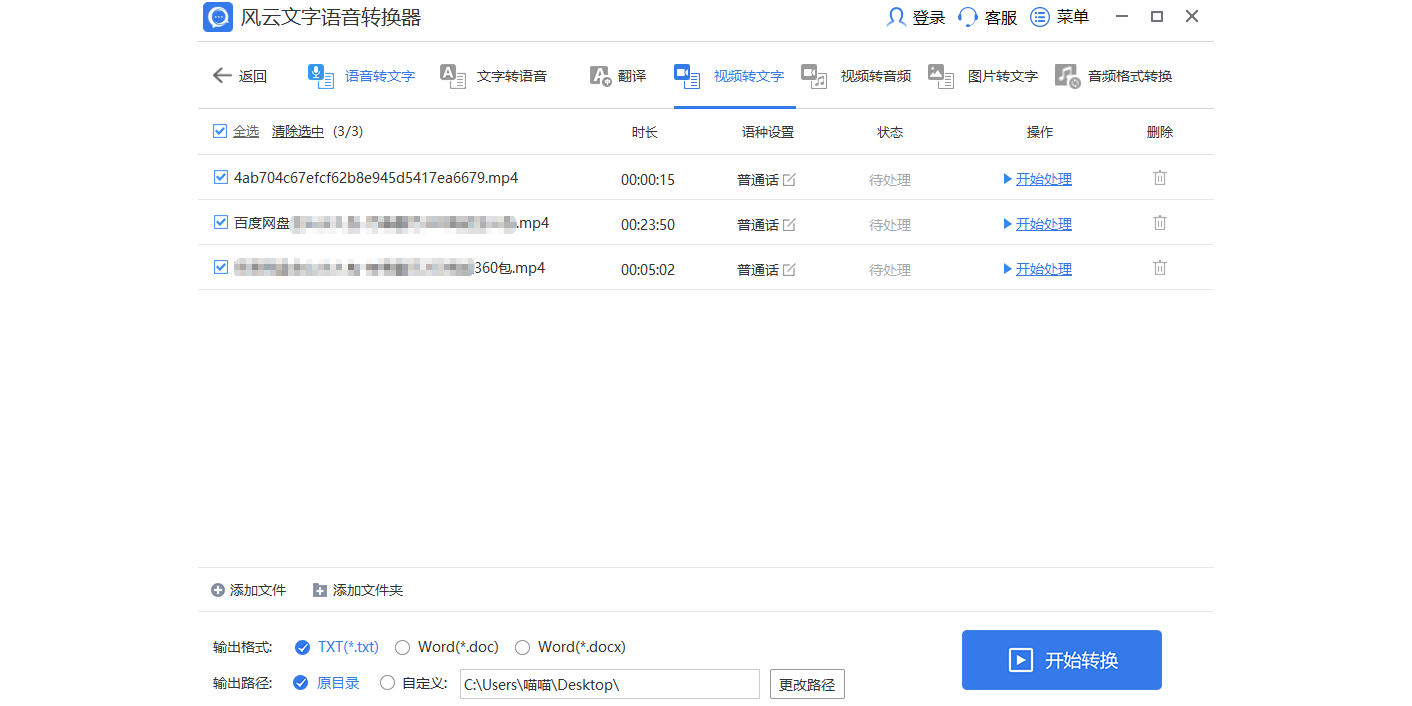Image resolution: width=1412 pixels, height=706 pixels.
Task: Select the 视频转音频 feature icon
Action: (x=813, y=75)
